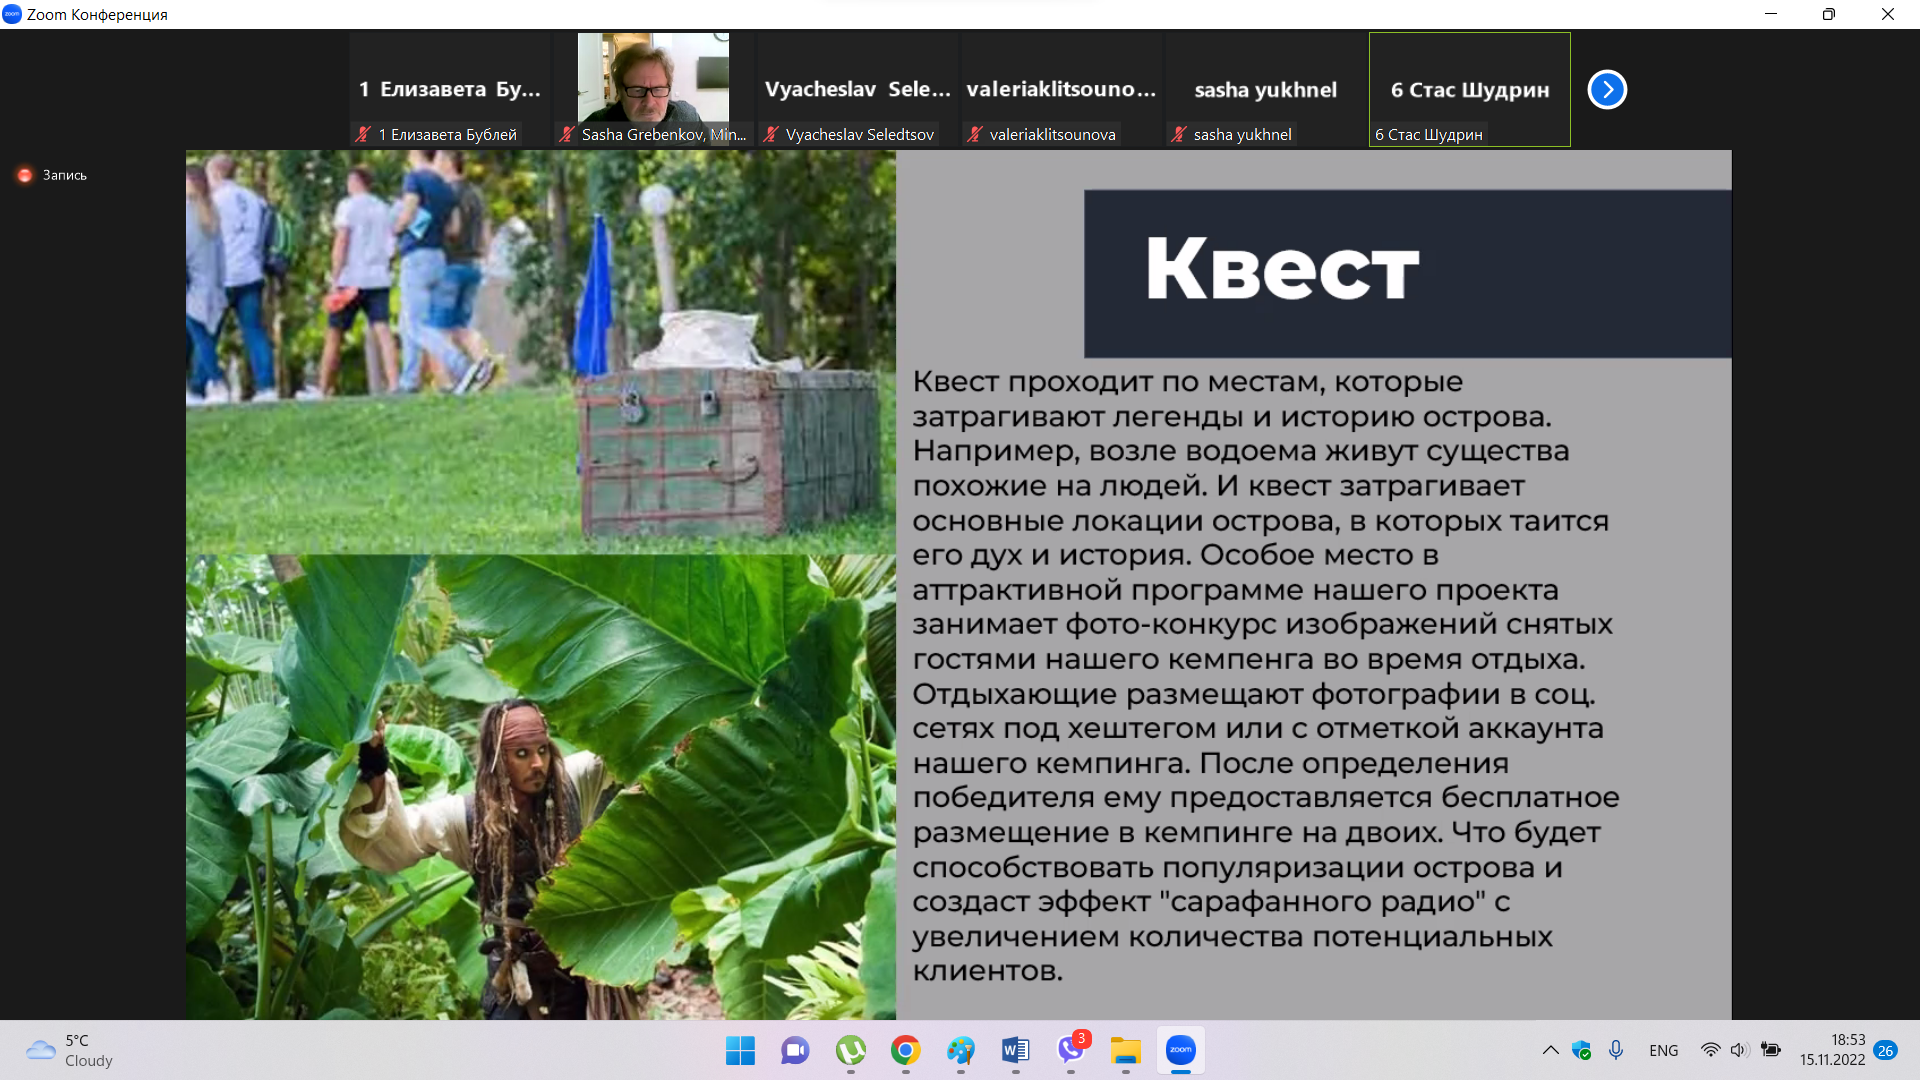
Task: Click the Zoom Конференция window title icon
Action: pos(12,14)
